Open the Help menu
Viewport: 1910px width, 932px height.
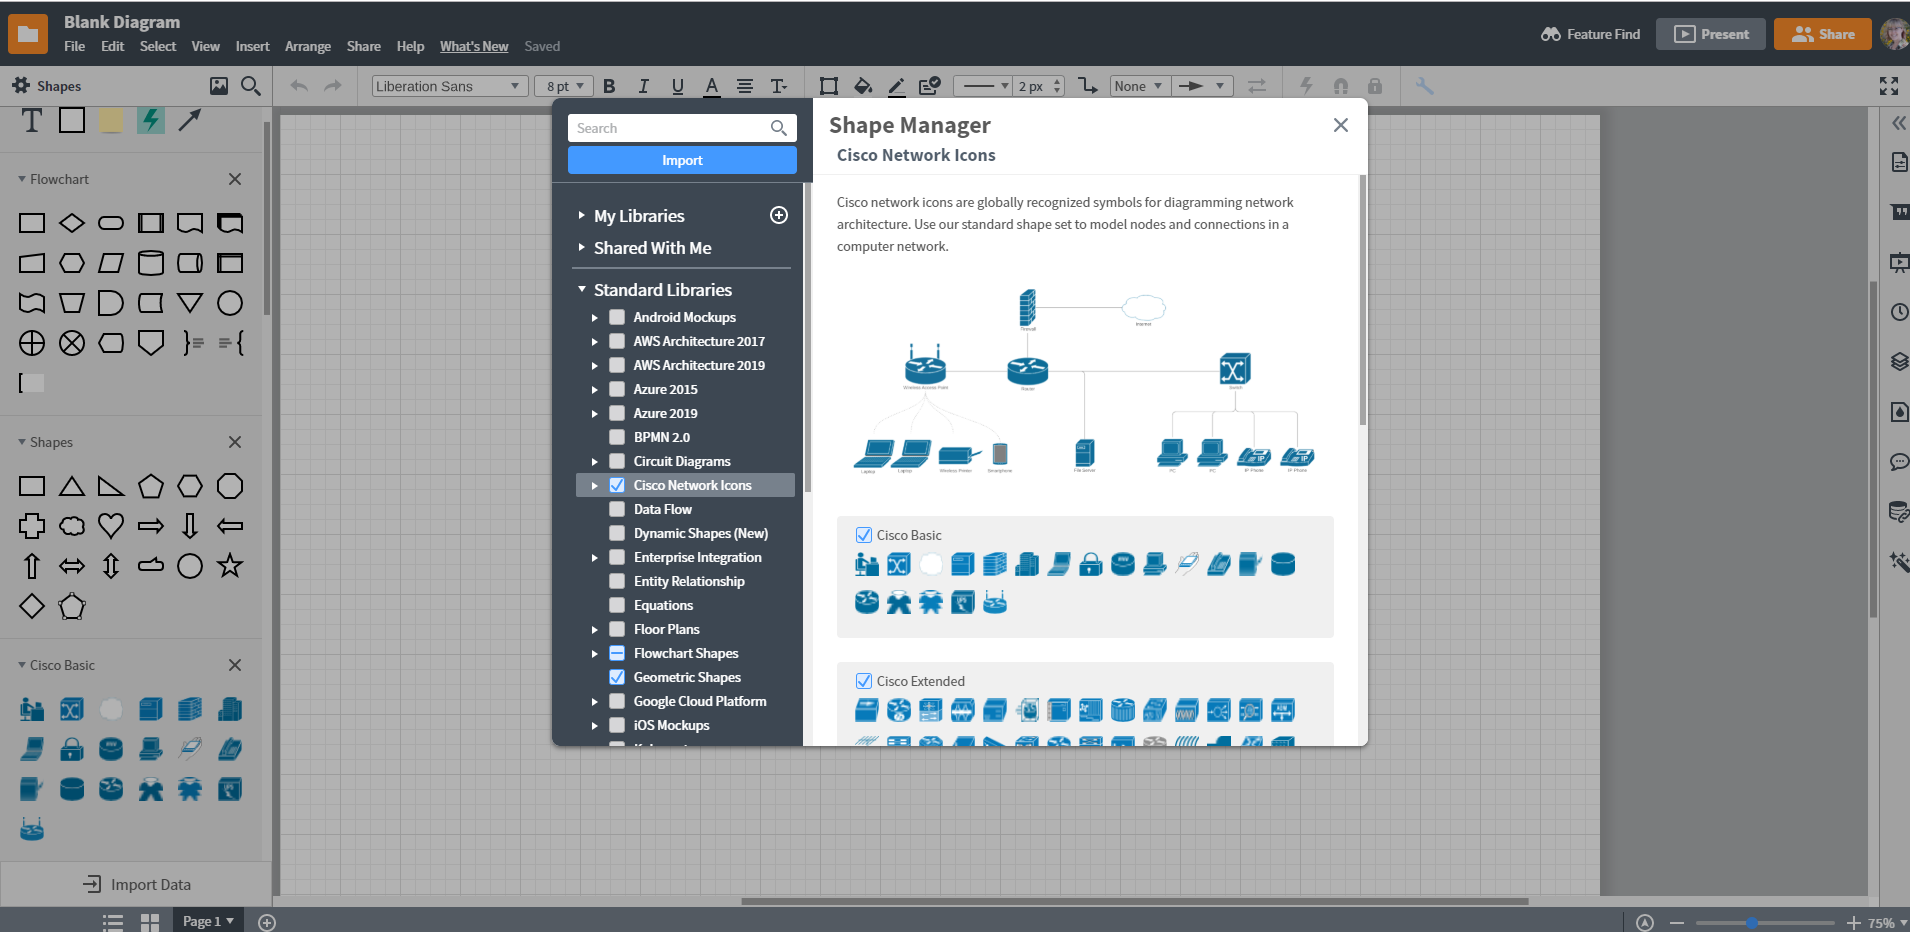click(410, 46)
